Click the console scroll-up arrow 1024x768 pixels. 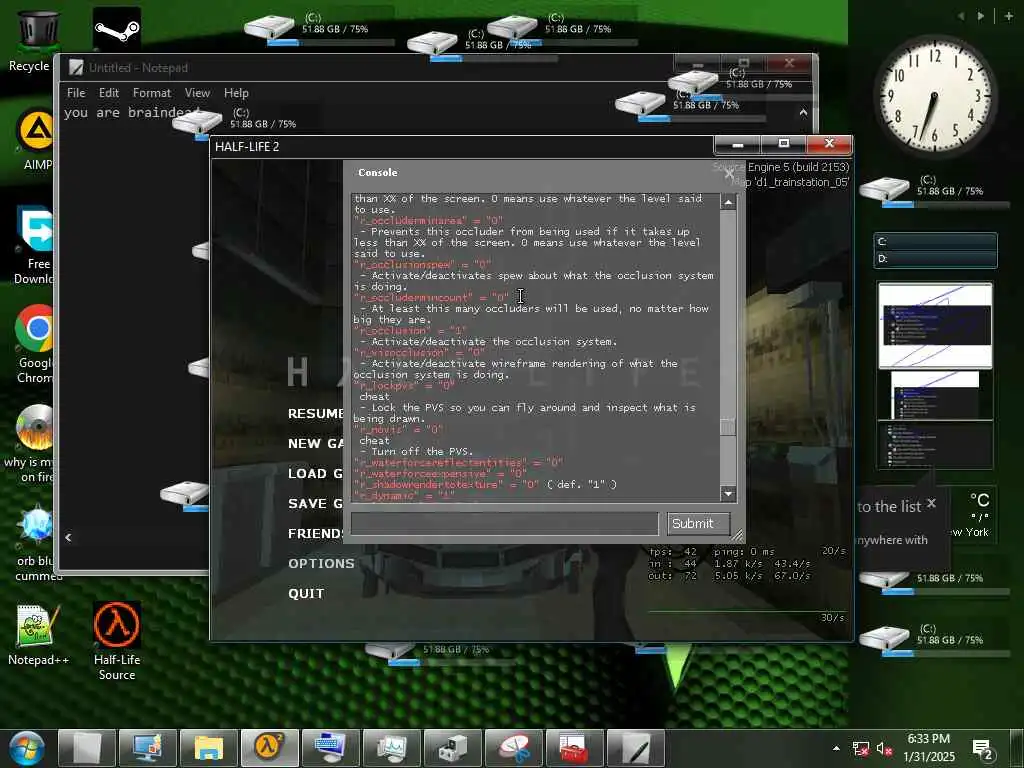tap(728, 202)
